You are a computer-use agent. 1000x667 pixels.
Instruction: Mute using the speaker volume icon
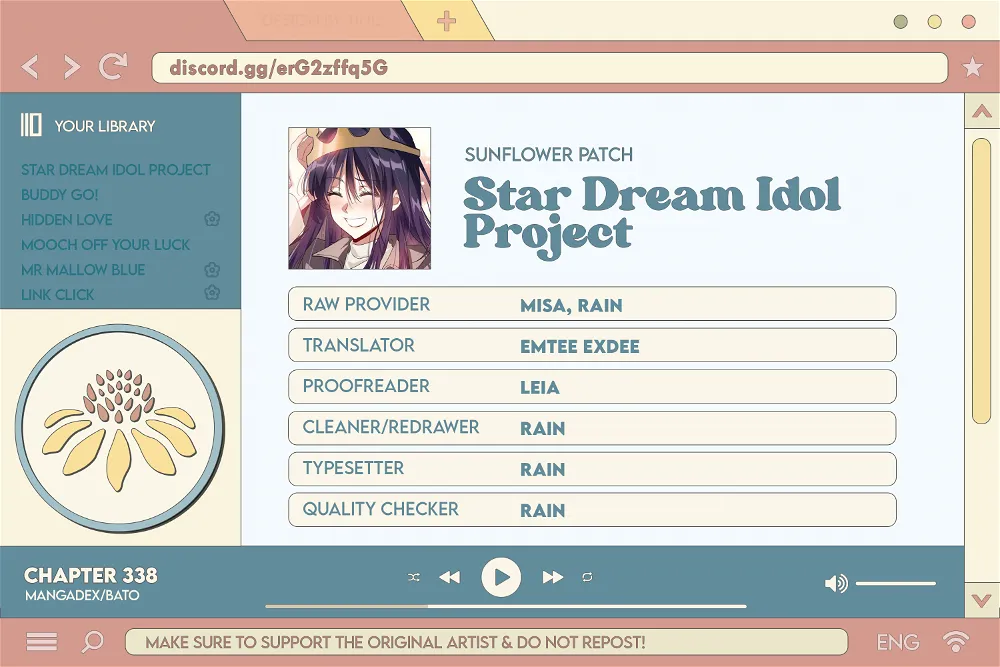pyautogui.click(x=836, y=583)
